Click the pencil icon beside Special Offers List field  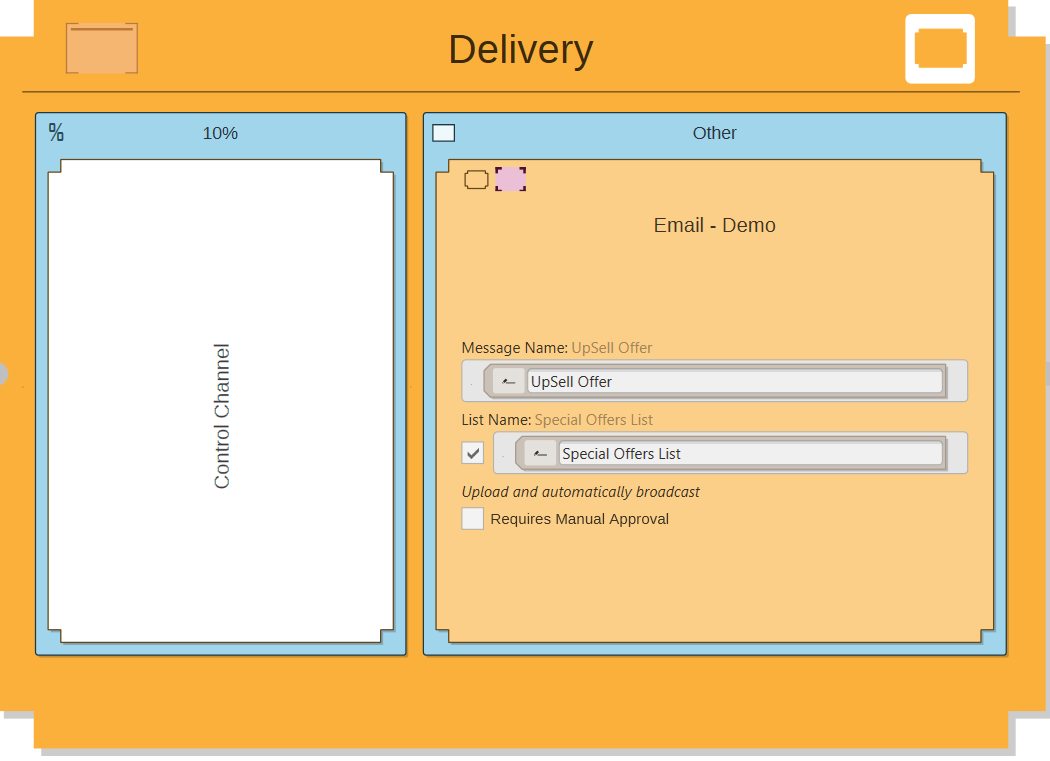point(540,454)
